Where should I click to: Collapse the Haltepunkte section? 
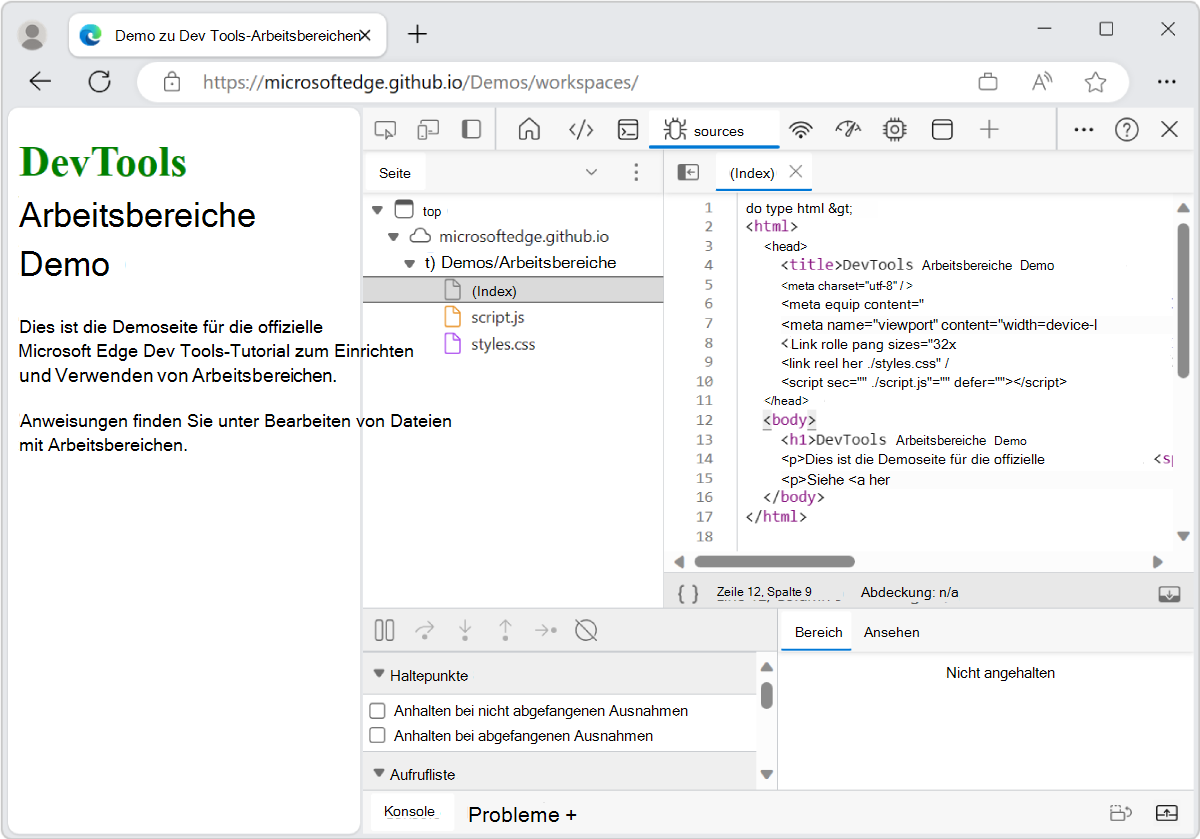click(377, 674)
